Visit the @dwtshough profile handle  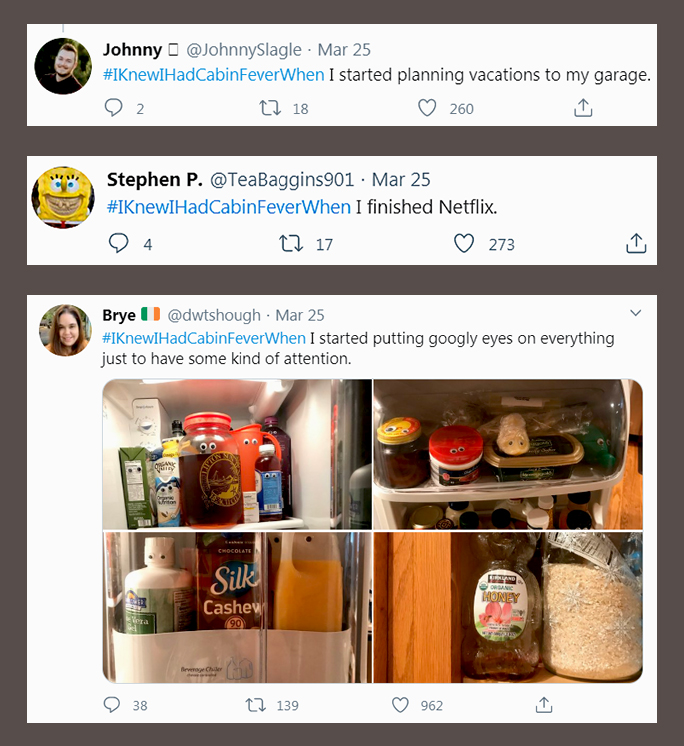[x=214, y=315]
